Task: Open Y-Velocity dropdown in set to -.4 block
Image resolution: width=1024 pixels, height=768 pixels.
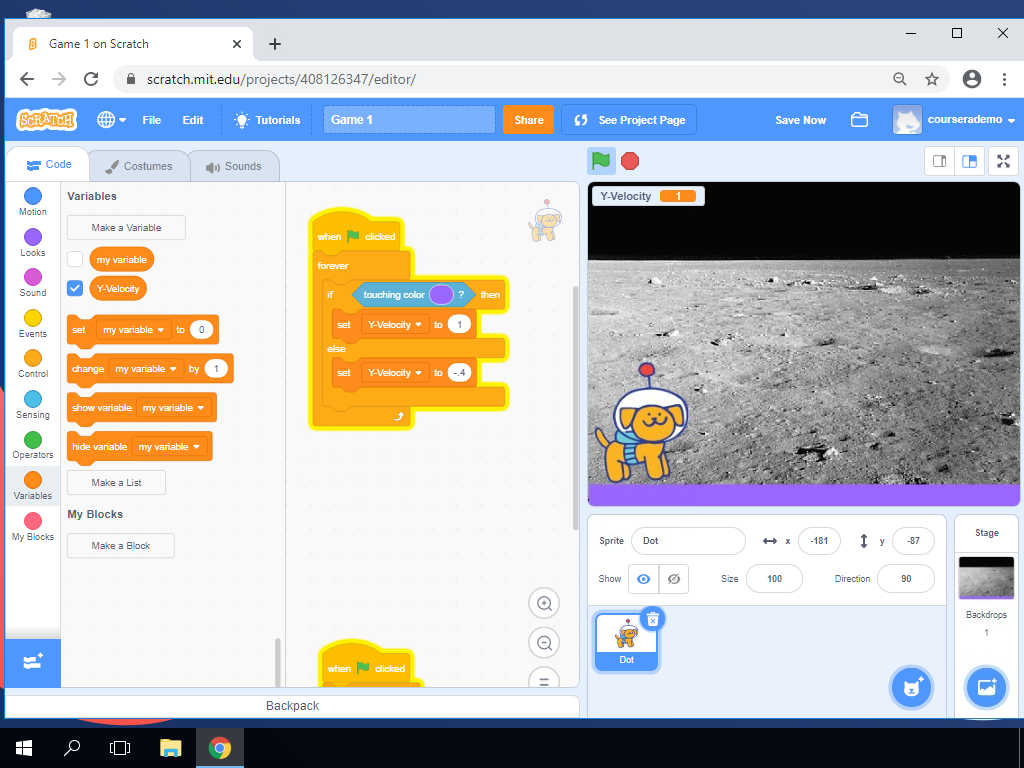Action: (394, 373)
